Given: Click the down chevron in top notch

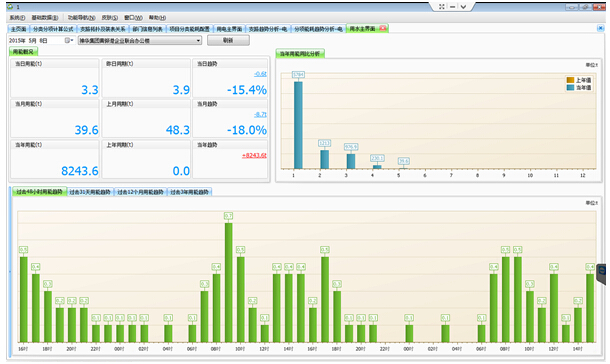Looking at the screenshot, I should [x=463, y=7].
